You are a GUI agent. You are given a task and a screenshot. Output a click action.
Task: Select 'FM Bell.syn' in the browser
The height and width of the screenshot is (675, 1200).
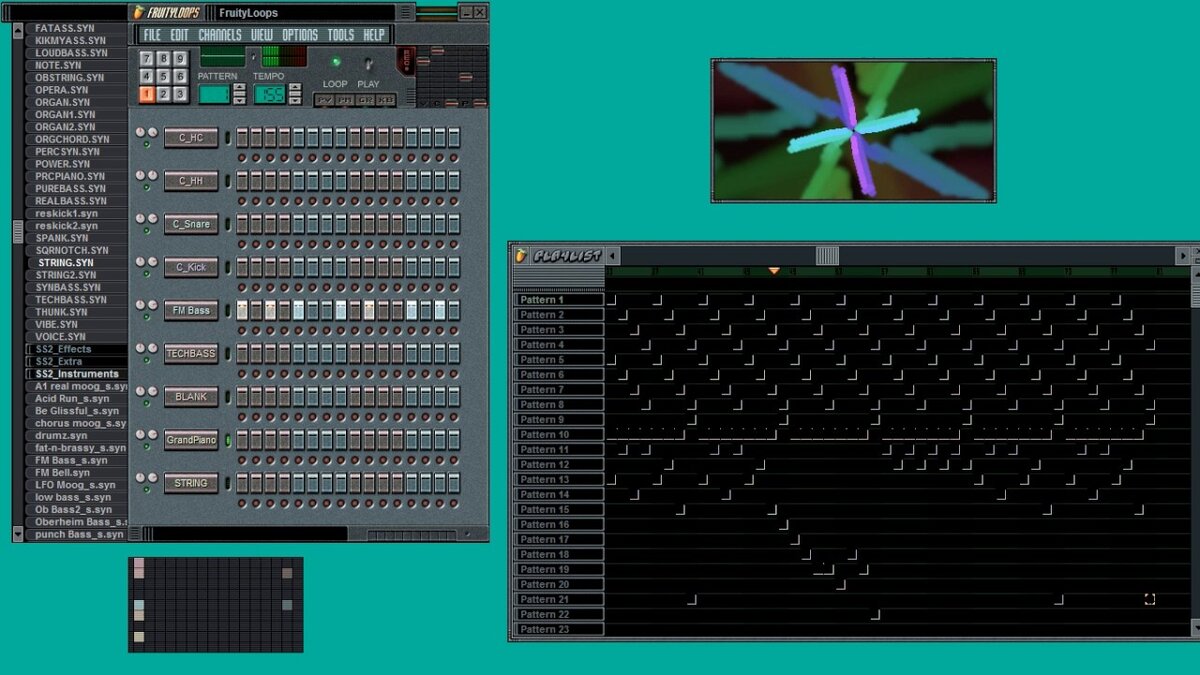pyautogui.click(x=63, y=473)
